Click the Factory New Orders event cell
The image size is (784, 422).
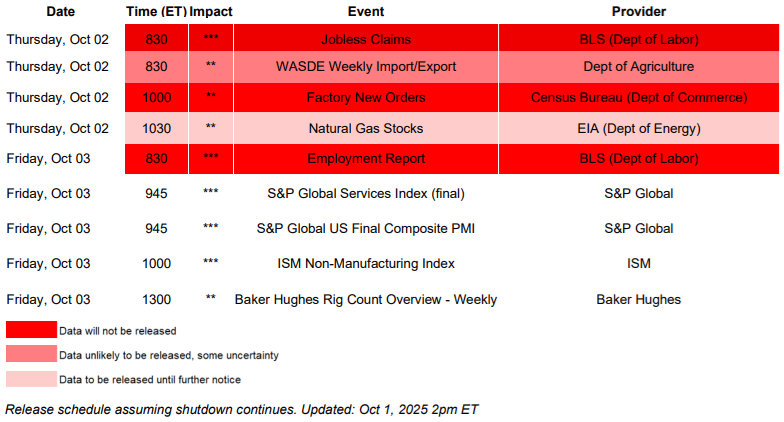pos(365,98)
